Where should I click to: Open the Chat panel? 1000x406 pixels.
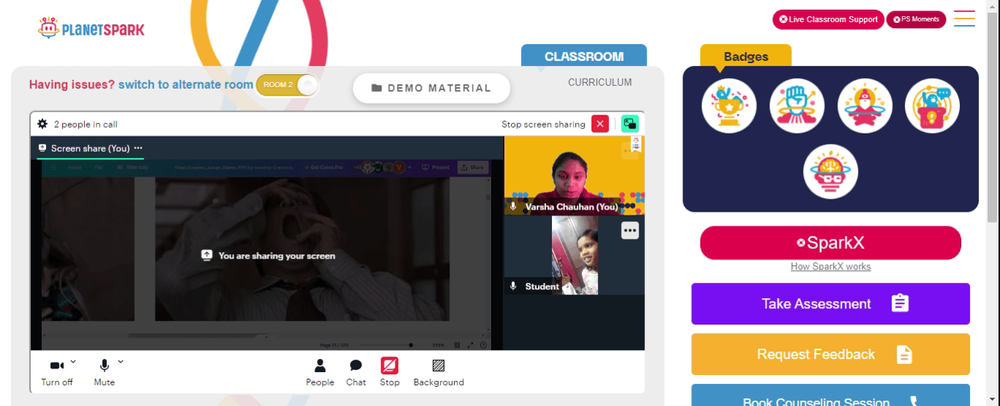[x=356, y=372]
